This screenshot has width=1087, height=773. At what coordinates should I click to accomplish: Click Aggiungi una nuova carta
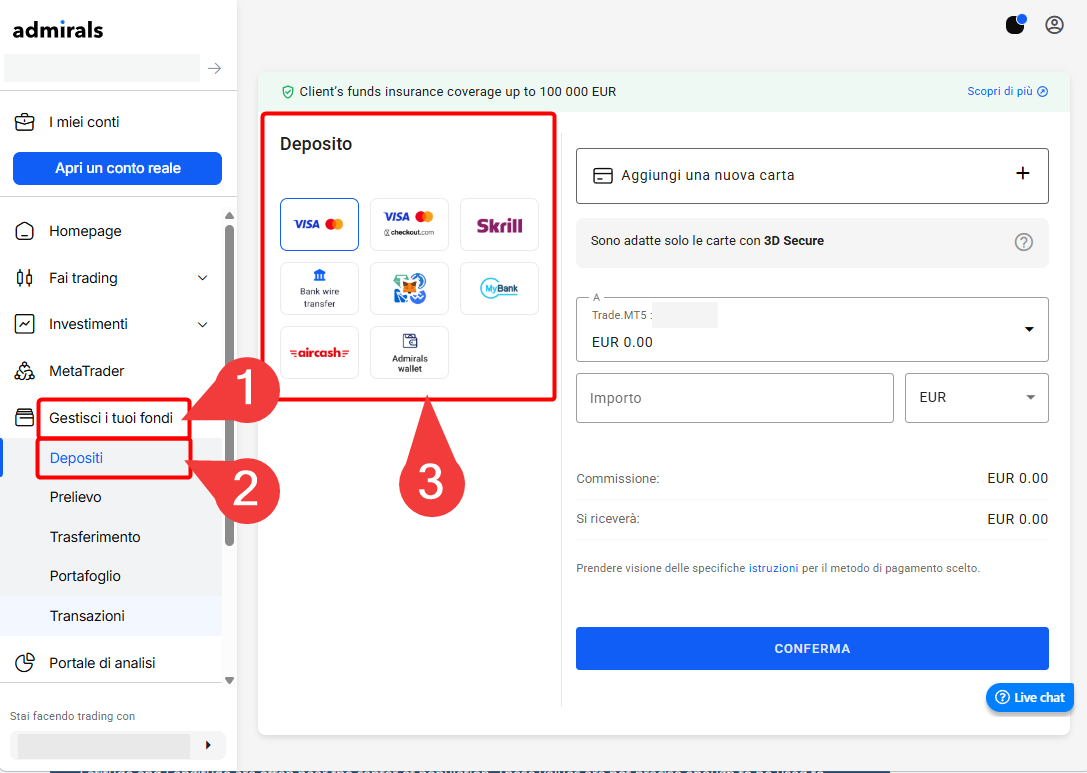[x=812, y=175]
